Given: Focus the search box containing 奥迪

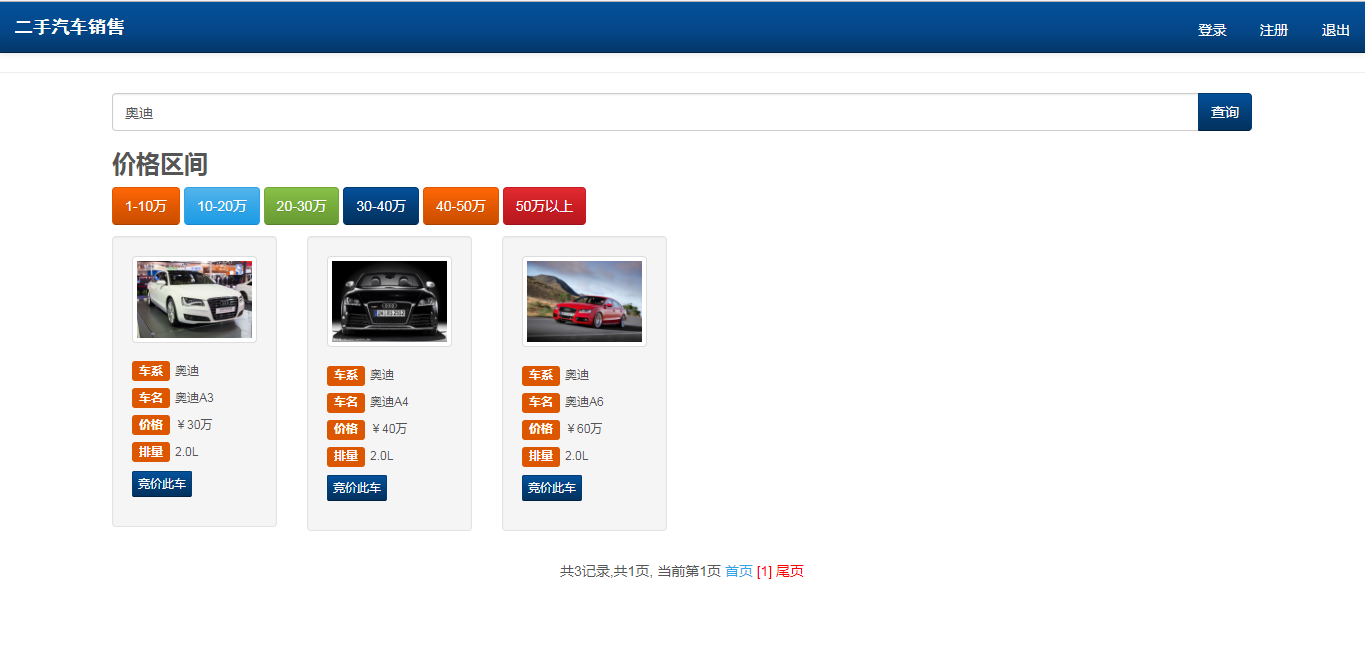Looking at the screenshot, I should [x=655, y=112].
